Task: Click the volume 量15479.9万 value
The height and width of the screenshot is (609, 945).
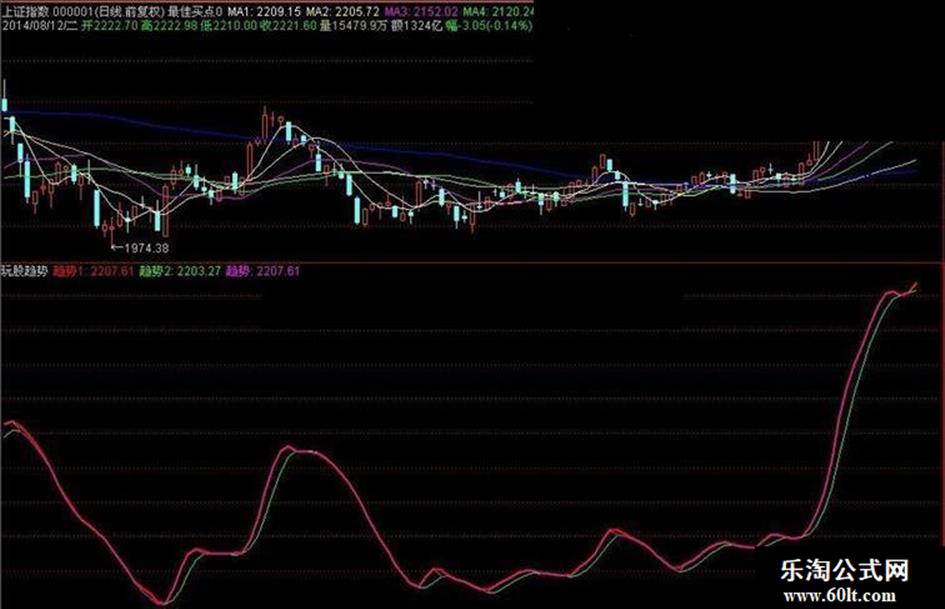Action: (354, 25)
